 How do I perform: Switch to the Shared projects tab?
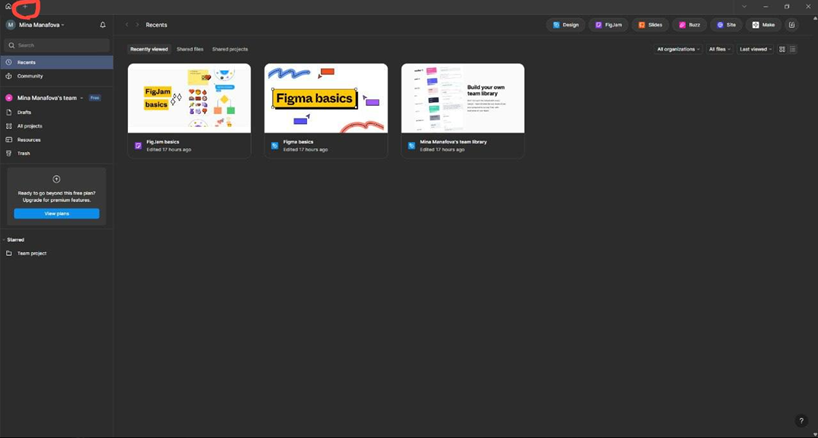pyautogui.click(x=230, y=49)
